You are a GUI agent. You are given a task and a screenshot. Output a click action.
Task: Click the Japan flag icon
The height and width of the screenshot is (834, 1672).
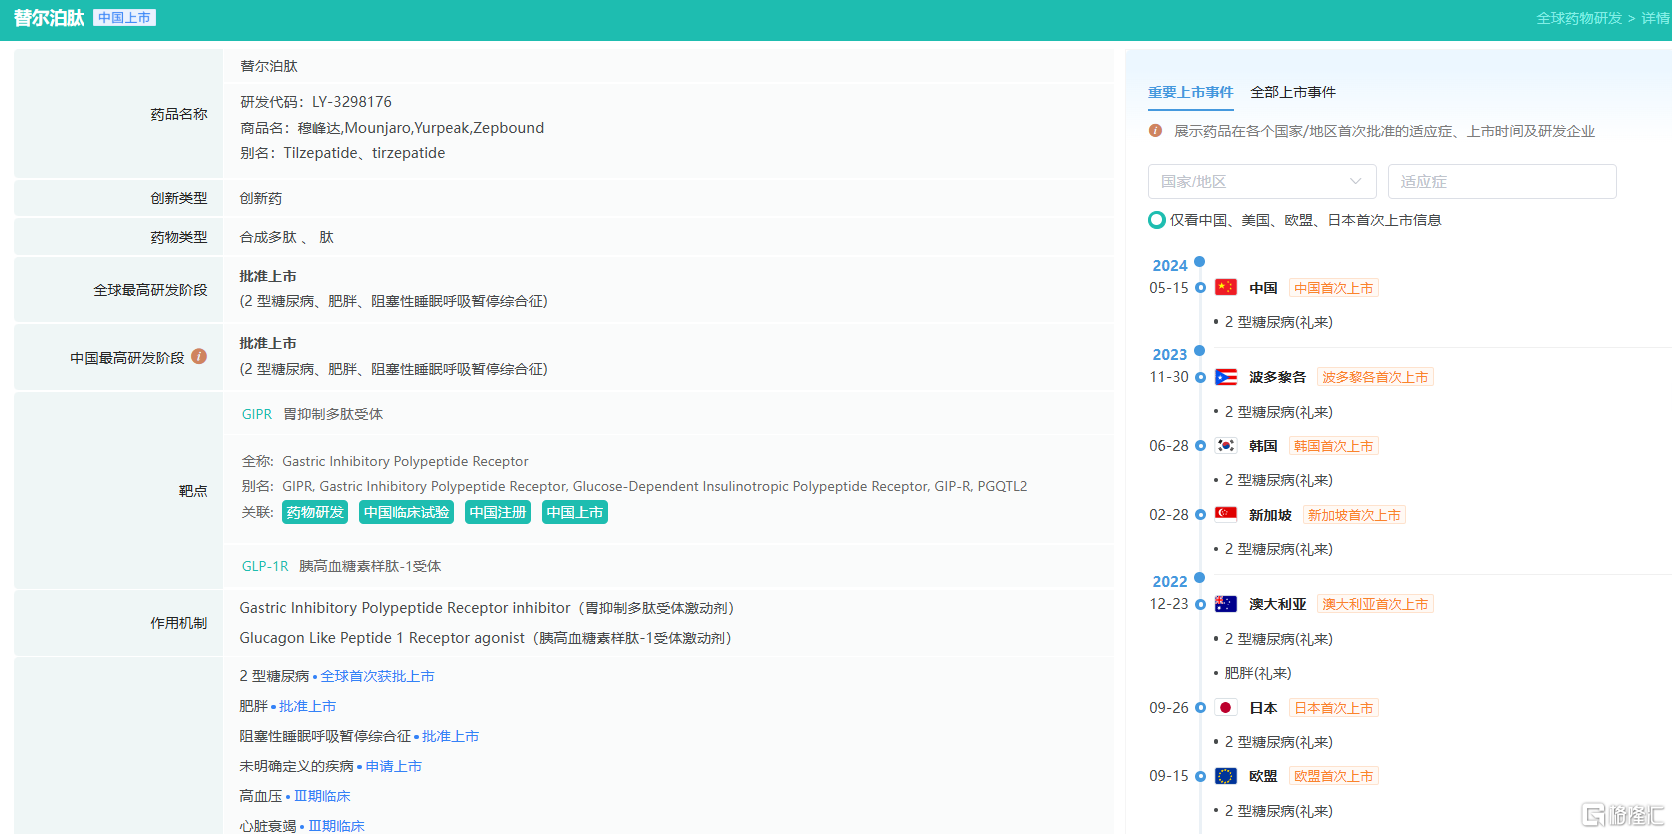coord(1226,708)
